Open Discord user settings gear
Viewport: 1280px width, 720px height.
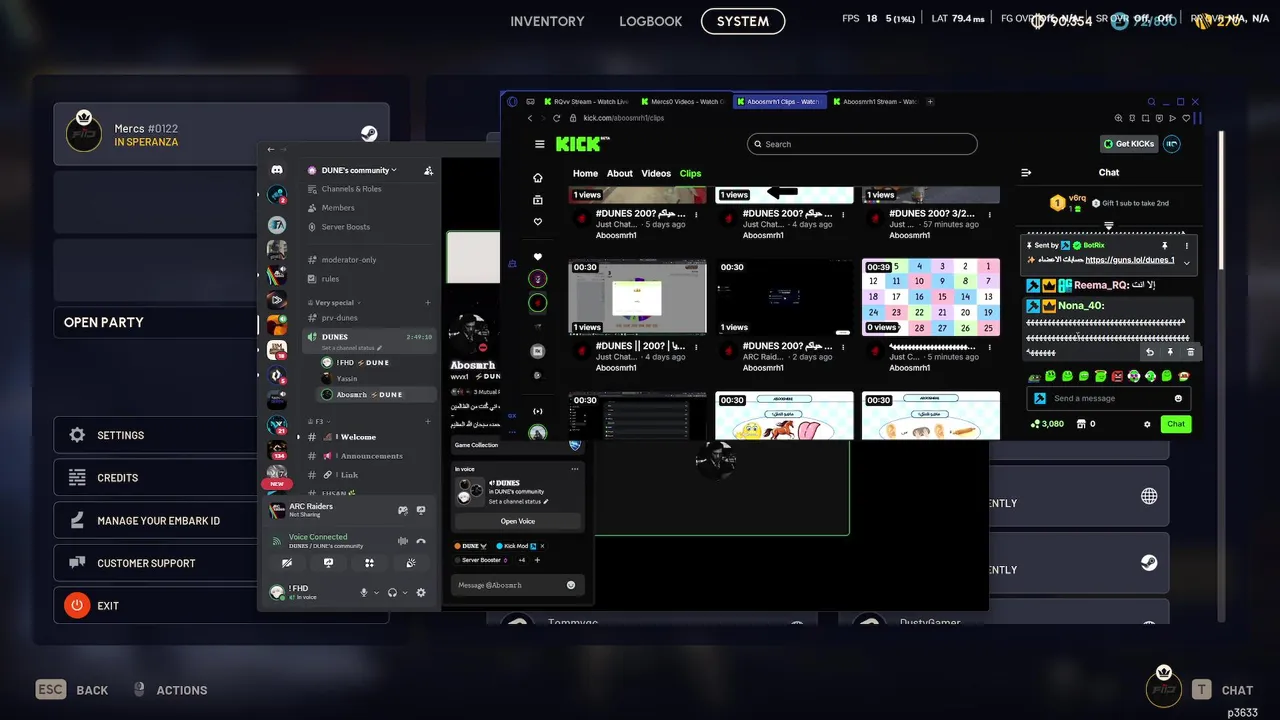pos(421,593)
